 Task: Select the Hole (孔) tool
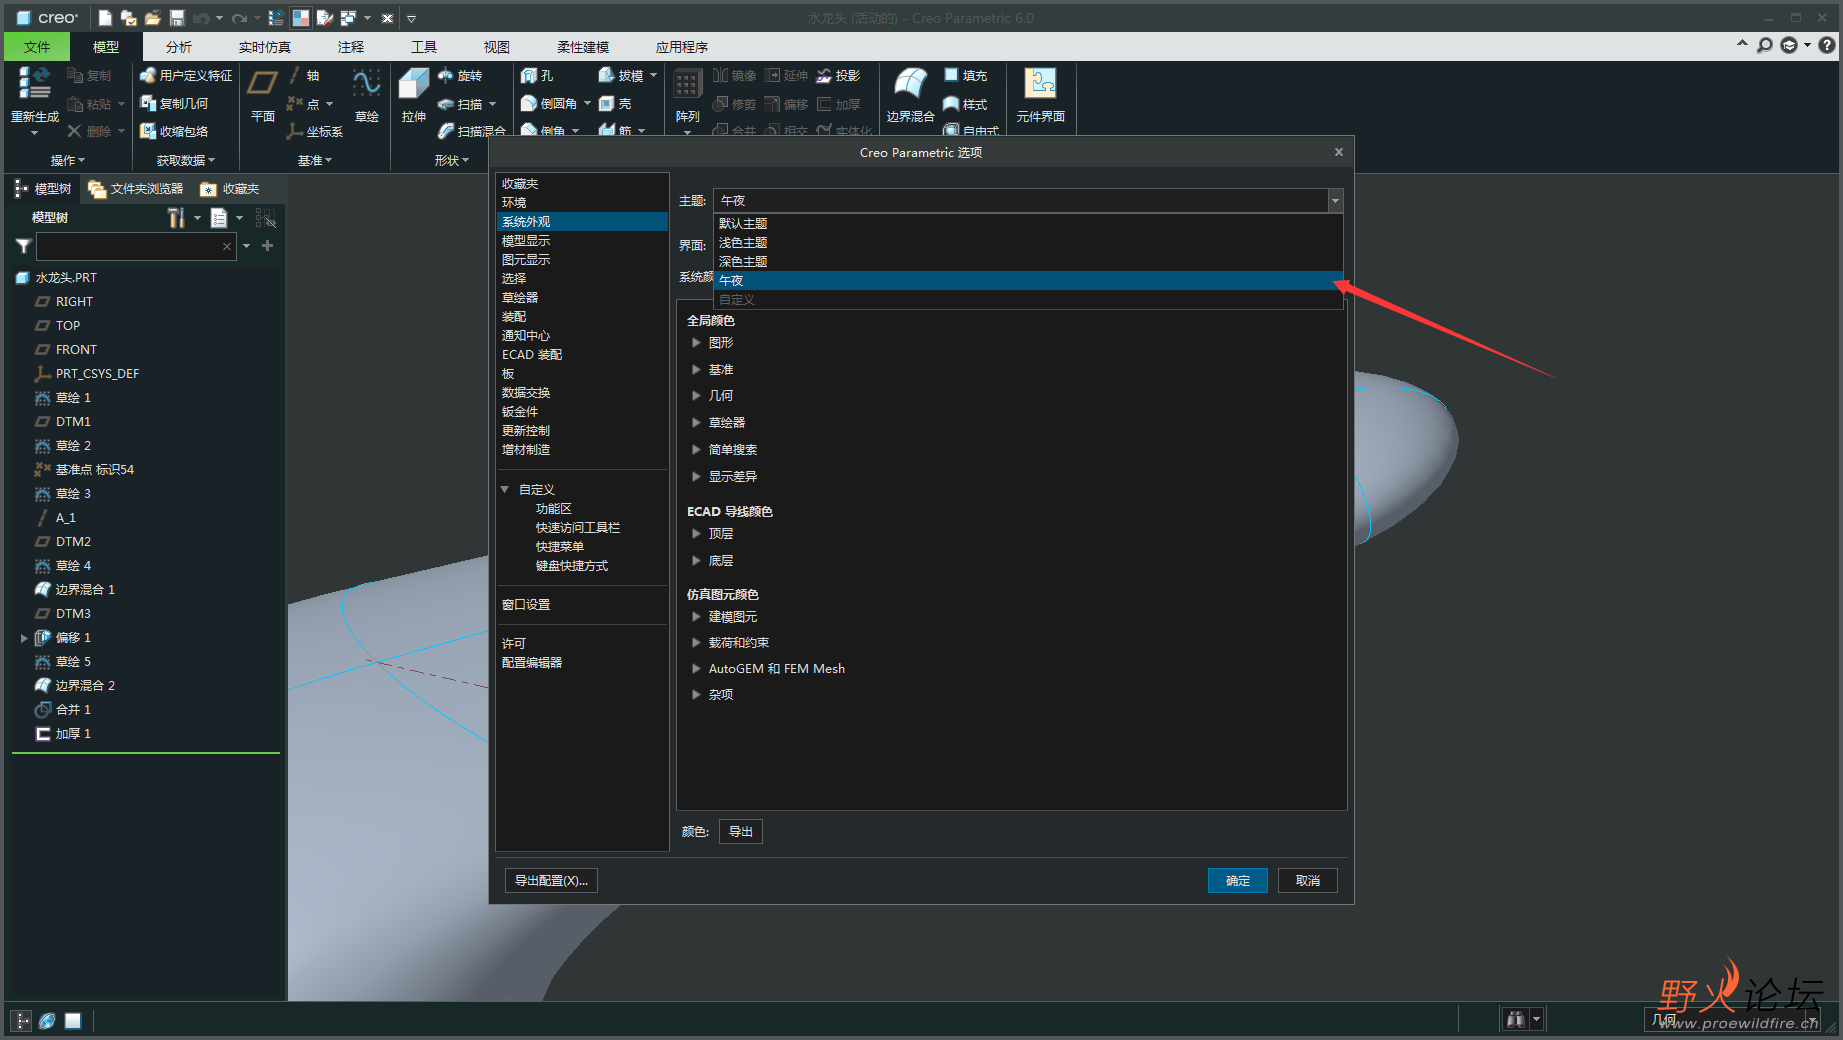pos(538,76)
